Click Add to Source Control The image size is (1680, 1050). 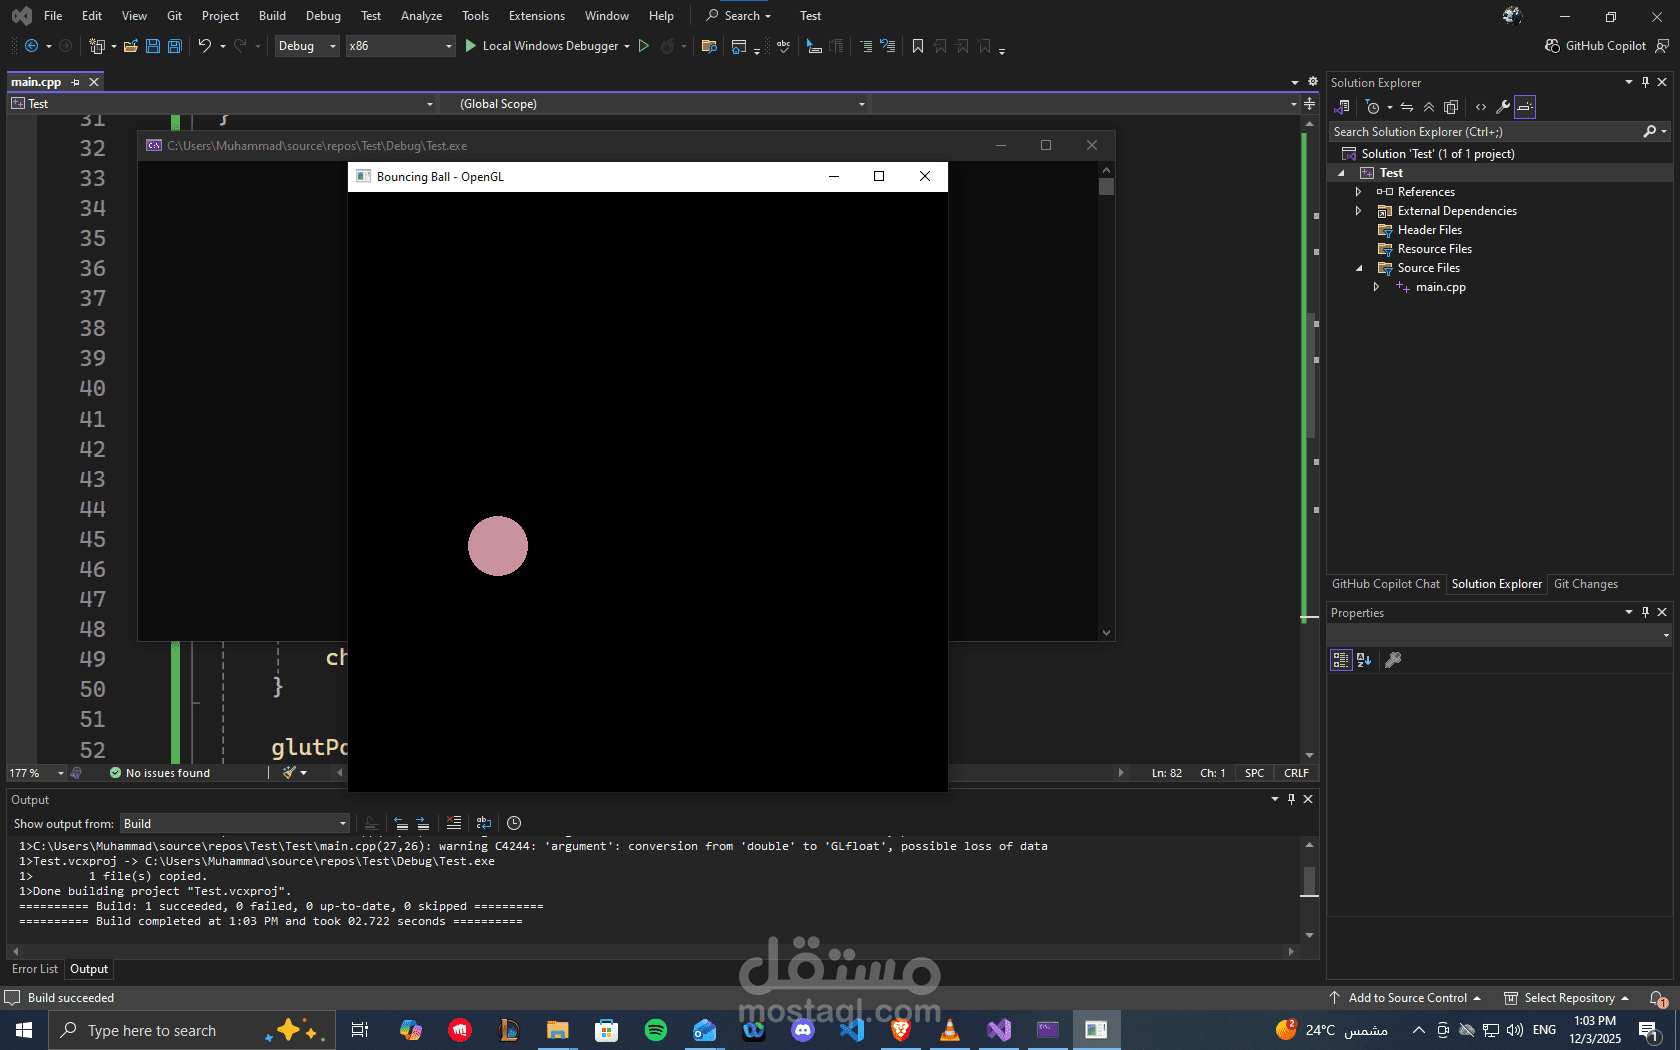(x=1405, y=998)
